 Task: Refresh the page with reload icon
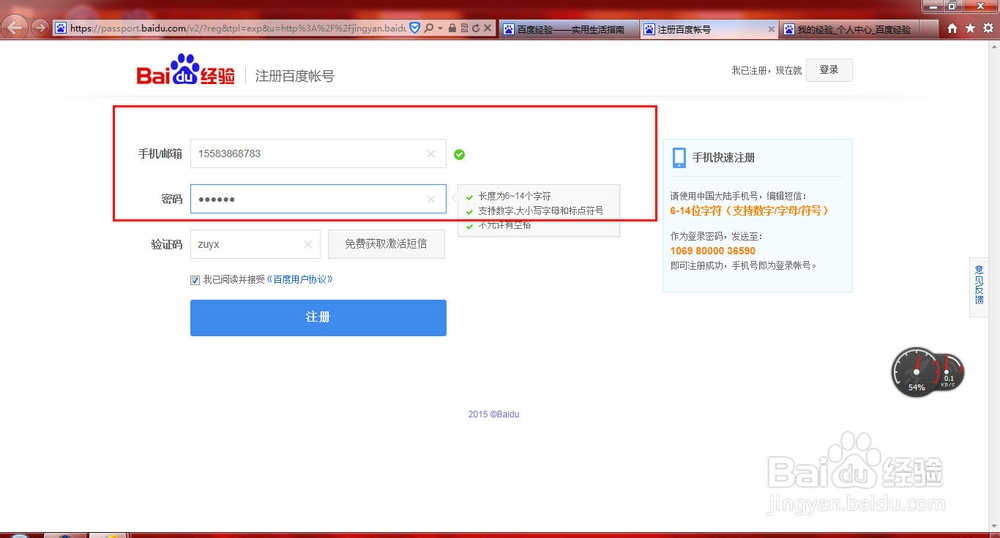475,28
